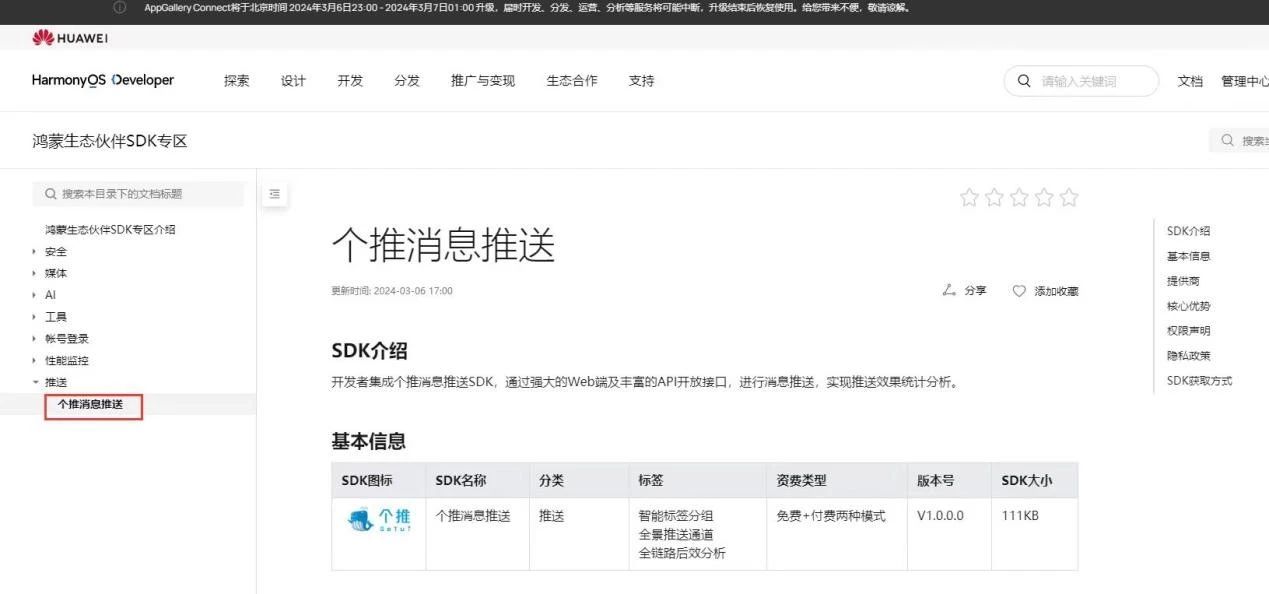Image resolution: width=1269 pixels, height=594 pixels.
Task: Click the share icon
Action: click(949, 290)
